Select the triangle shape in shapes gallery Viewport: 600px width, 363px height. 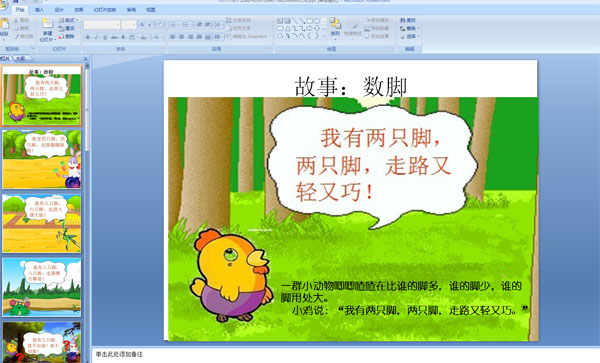(x=287, y=28)
